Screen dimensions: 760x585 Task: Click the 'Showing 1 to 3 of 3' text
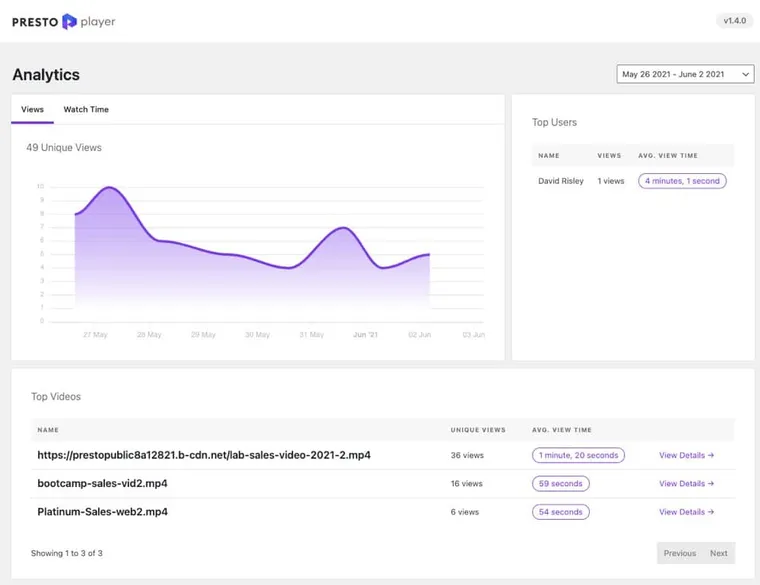[x=67, y=553]
